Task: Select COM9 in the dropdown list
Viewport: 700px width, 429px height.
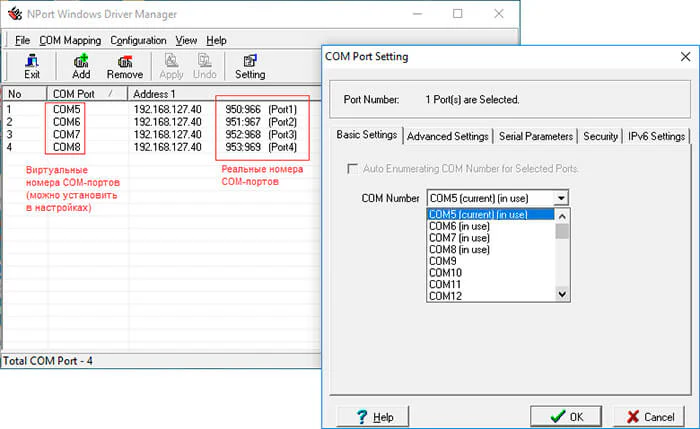Action: click(491, 261)
